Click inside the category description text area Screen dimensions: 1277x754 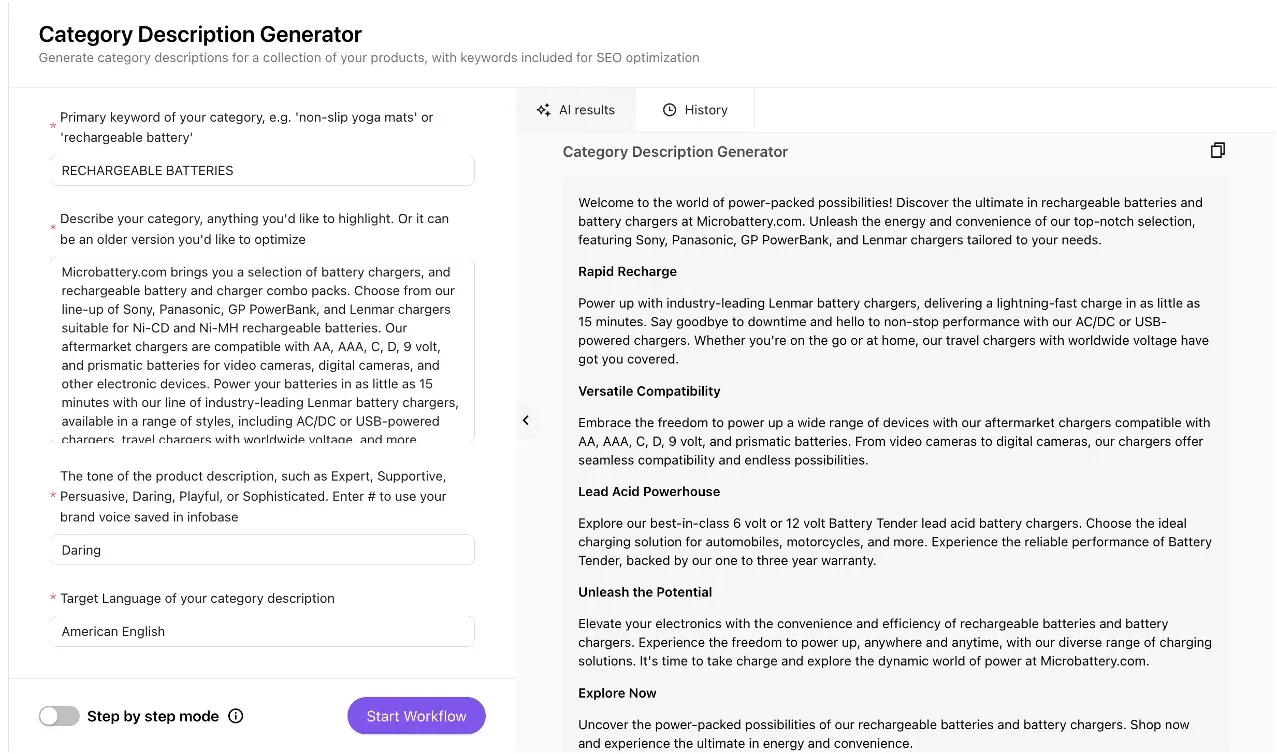coord(262,350)
